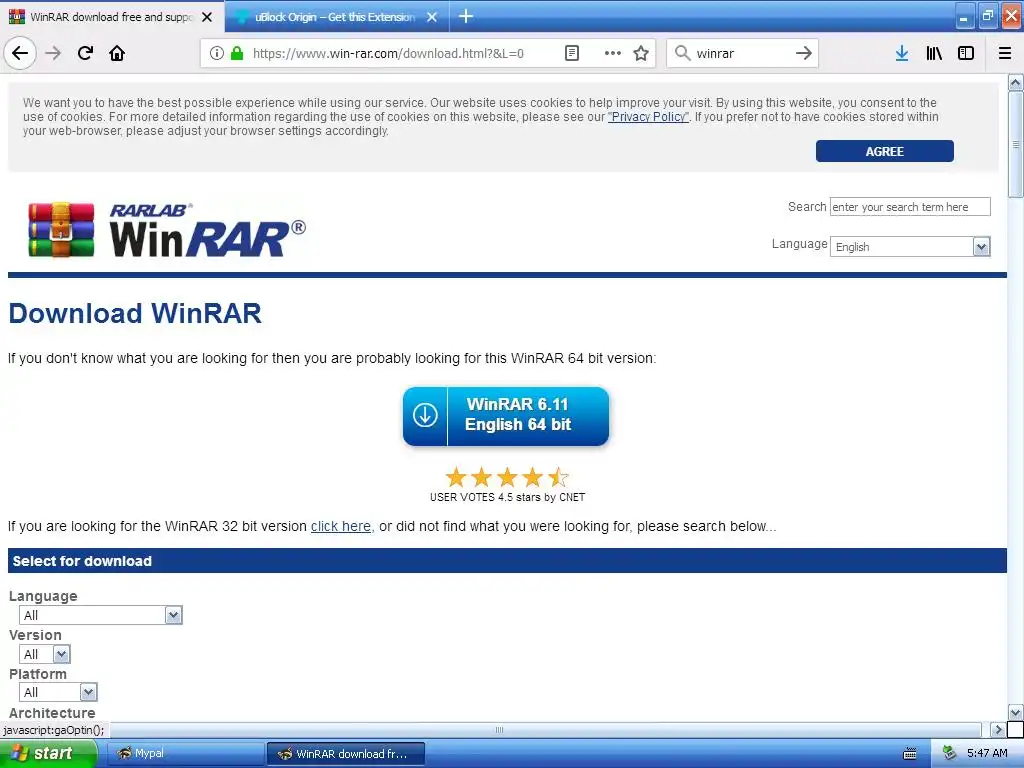Click the horizontal scroll right arrow
The height and width of the screenshot is (768, 1024).
pos(997,729)
